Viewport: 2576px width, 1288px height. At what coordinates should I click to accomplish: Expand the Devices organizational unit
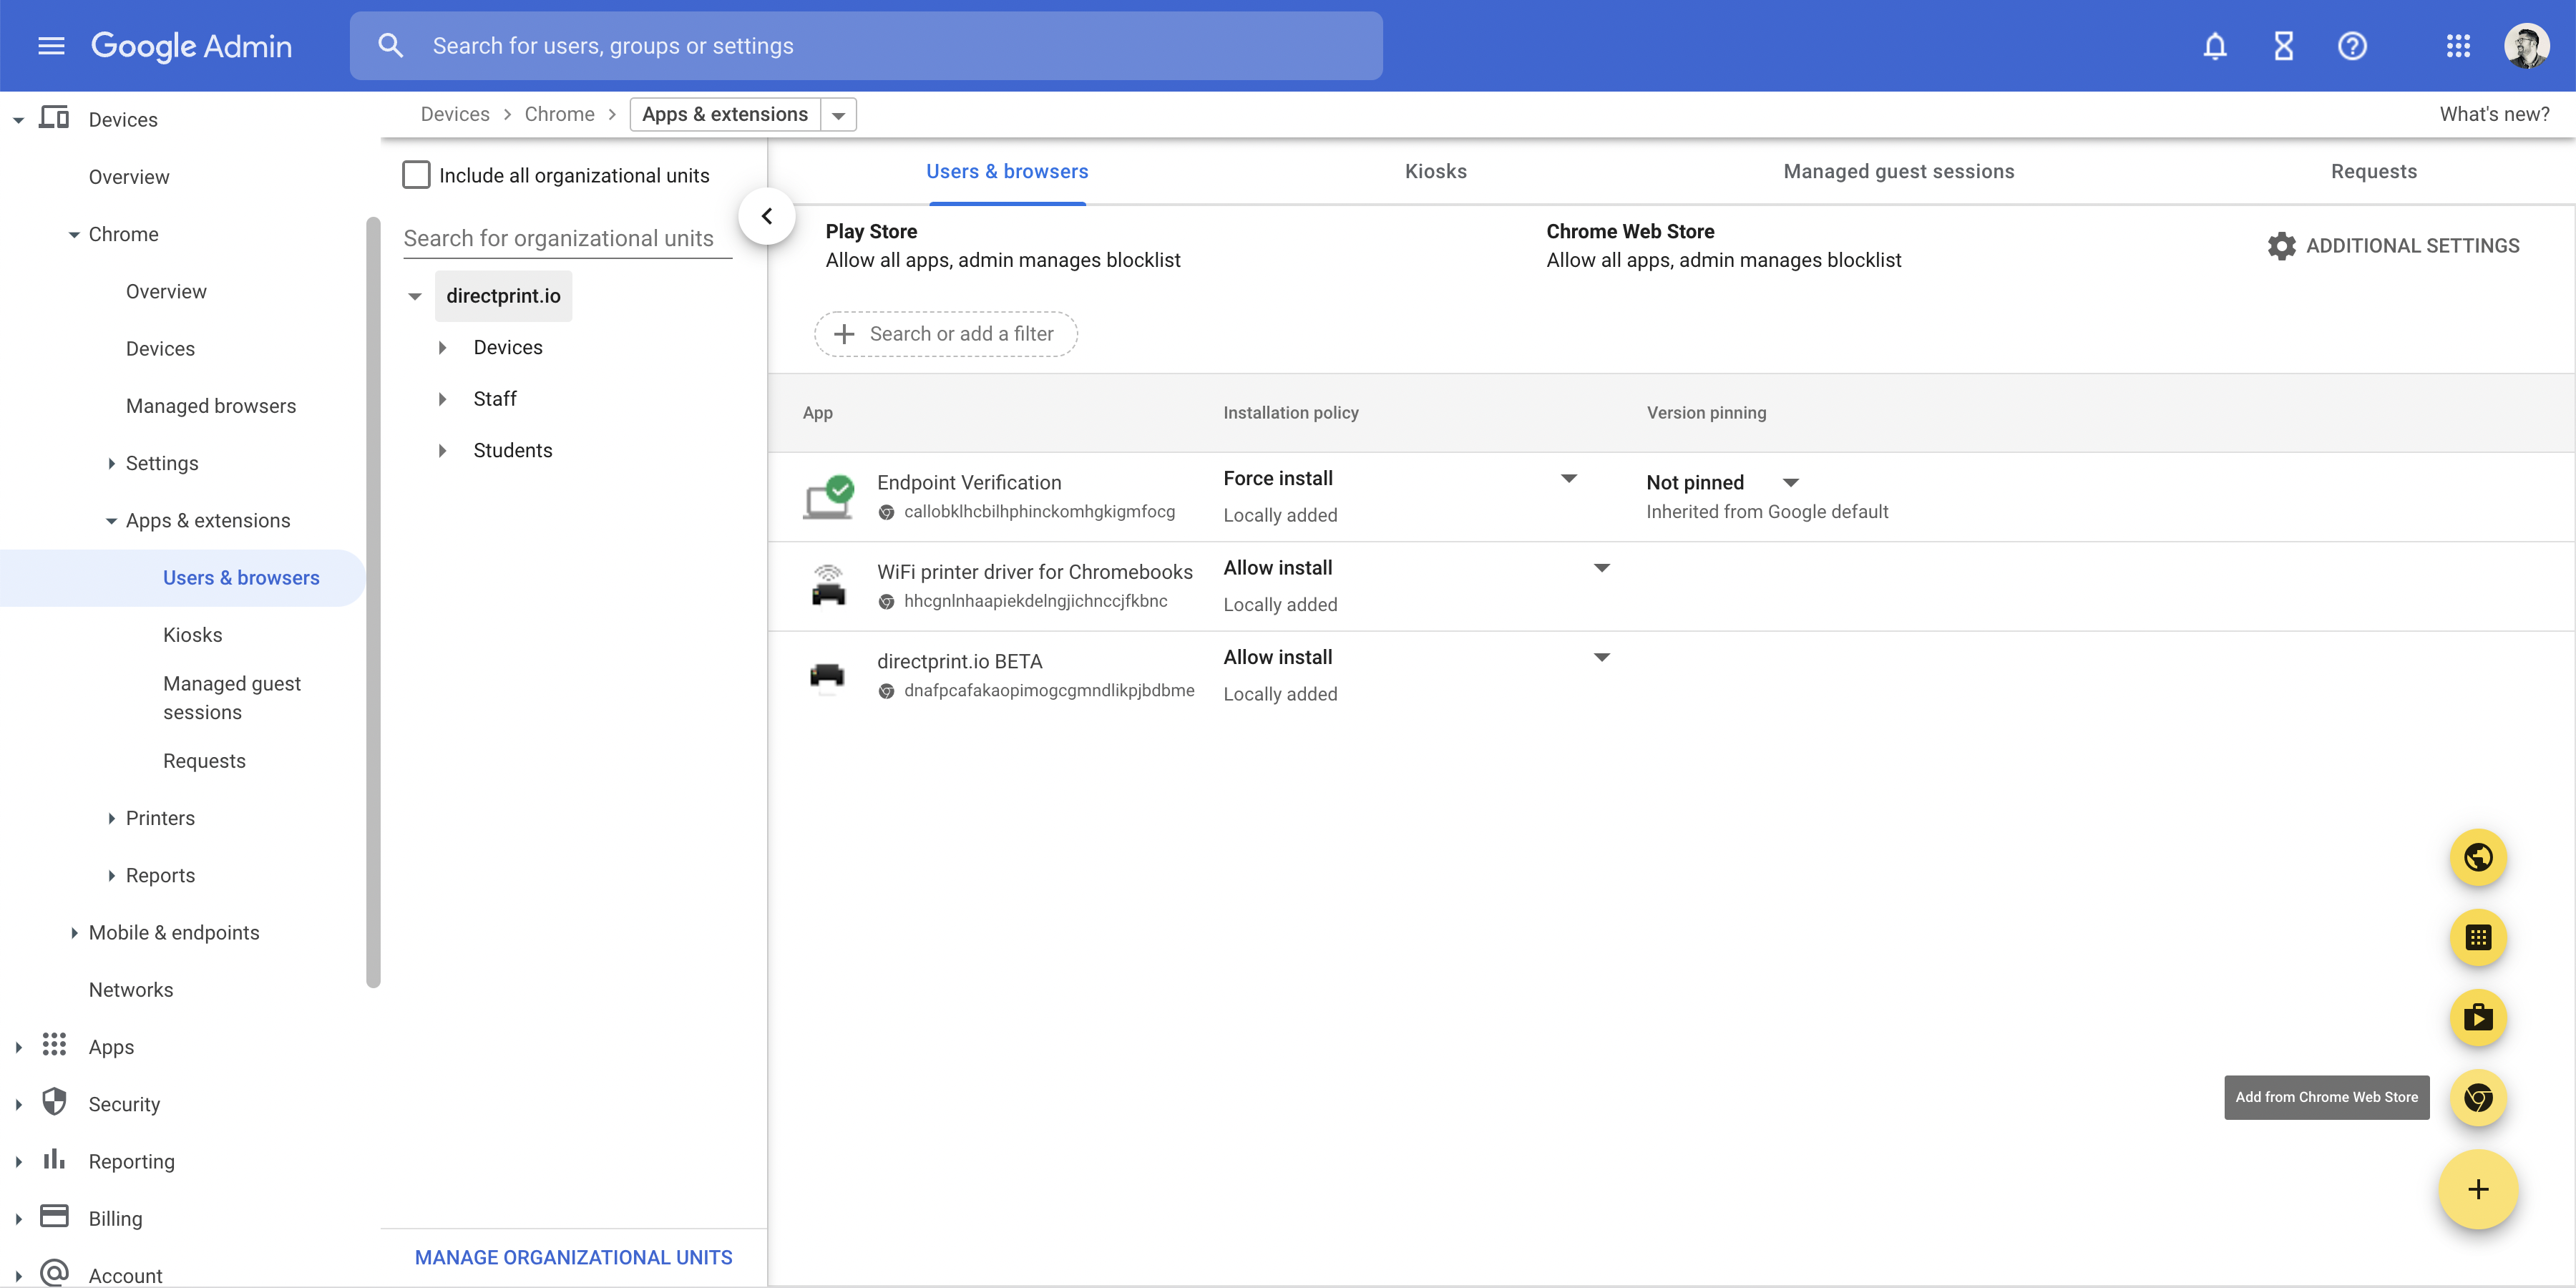coord(442,348)
